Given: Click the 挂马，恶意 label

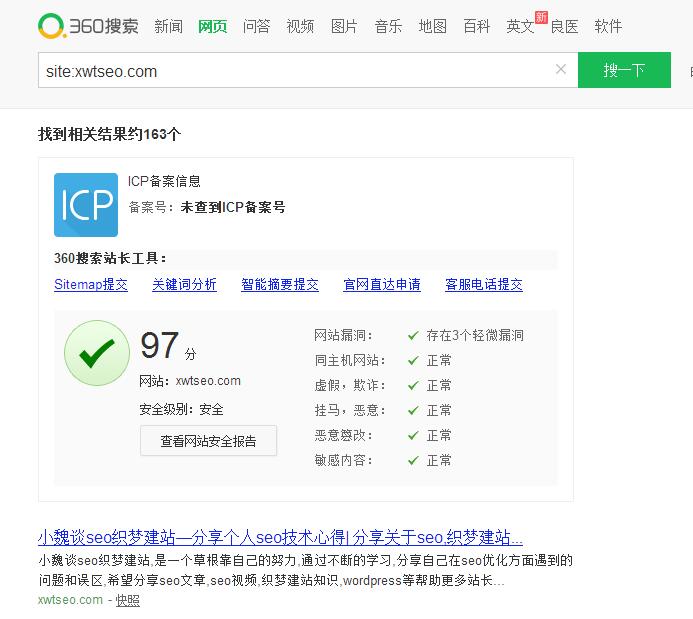Looking at the screenshot, I should [x=350, y=411].
